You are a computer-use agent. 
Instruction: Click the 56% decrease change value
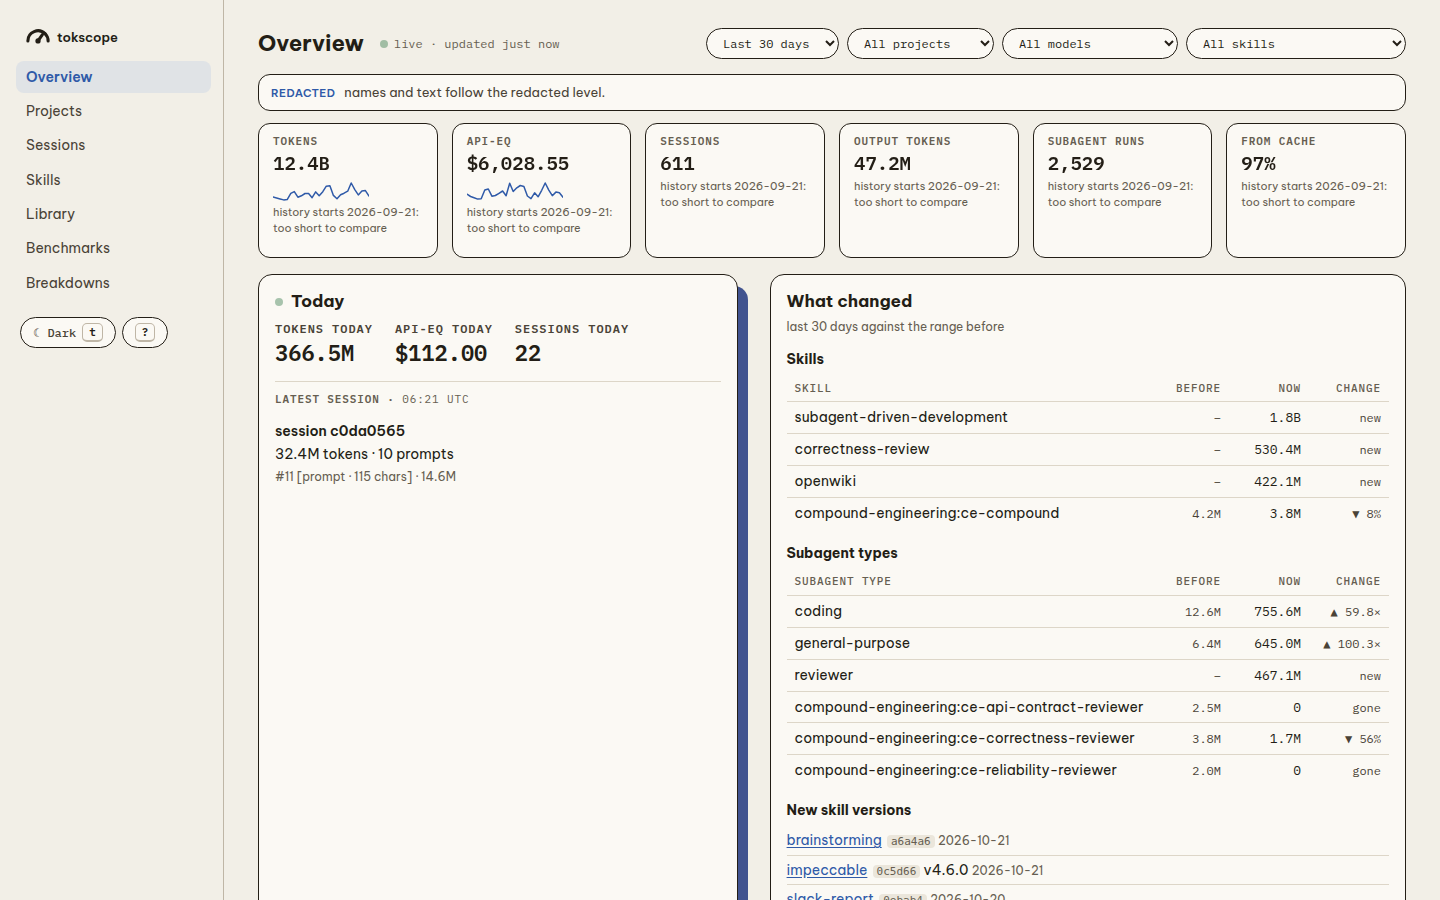click(x=1363, y=739)
